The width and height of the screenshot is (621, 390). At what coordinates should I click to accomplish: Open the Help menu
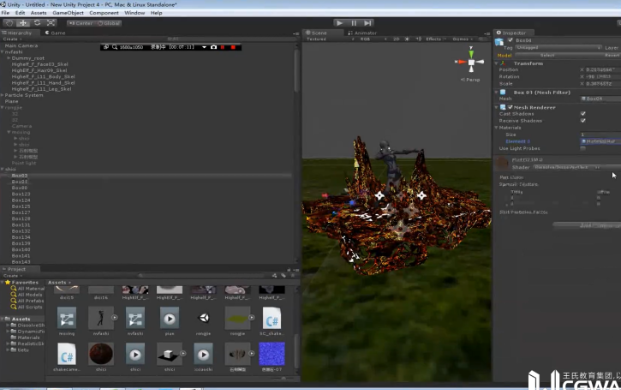156,13
